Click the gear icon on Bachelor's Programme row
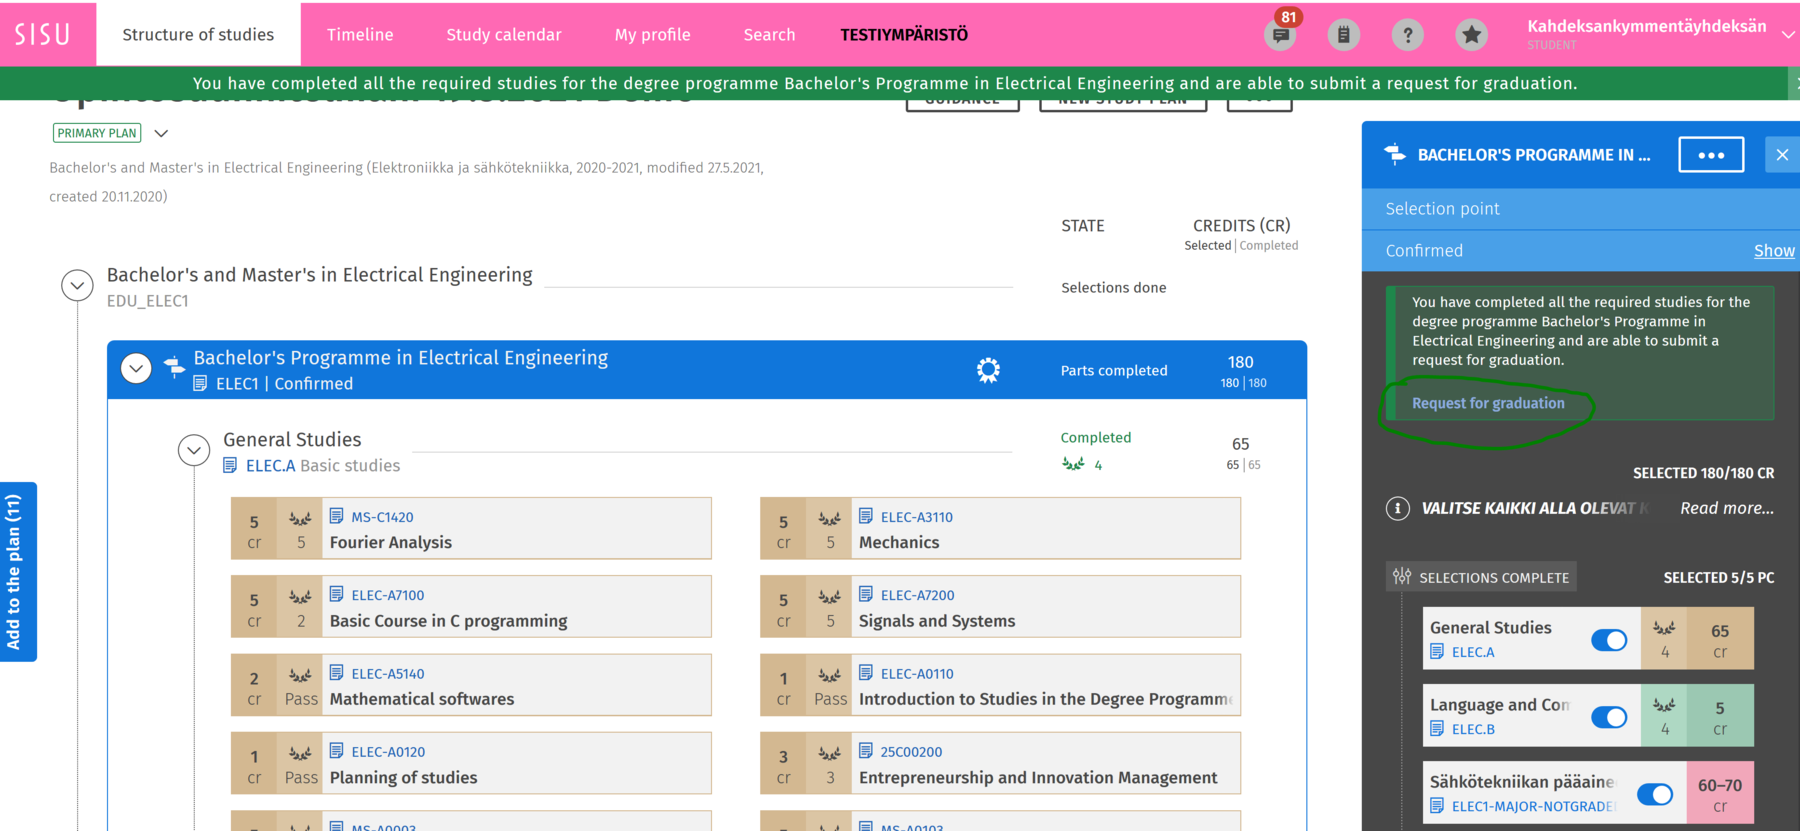 click(x=988, y=370)
